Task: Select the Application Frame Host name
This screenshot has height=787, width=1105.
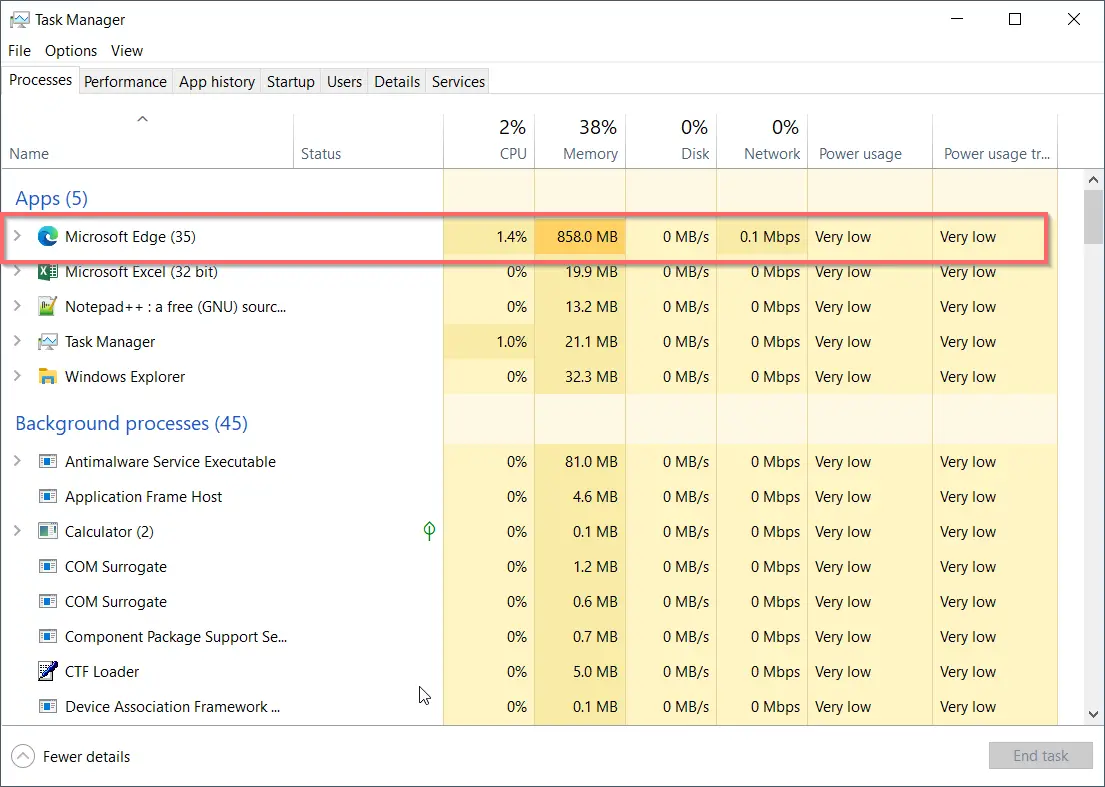Action: tap(143, 497)
